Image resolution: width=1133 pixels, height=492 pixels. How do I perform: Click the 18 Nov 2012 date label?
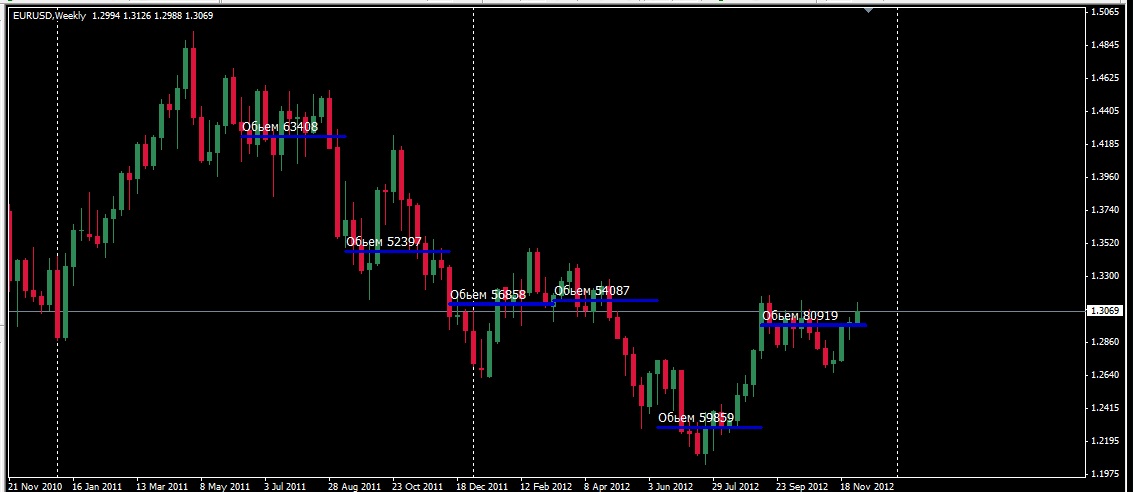pyautogui.click(x=868, y=486)
